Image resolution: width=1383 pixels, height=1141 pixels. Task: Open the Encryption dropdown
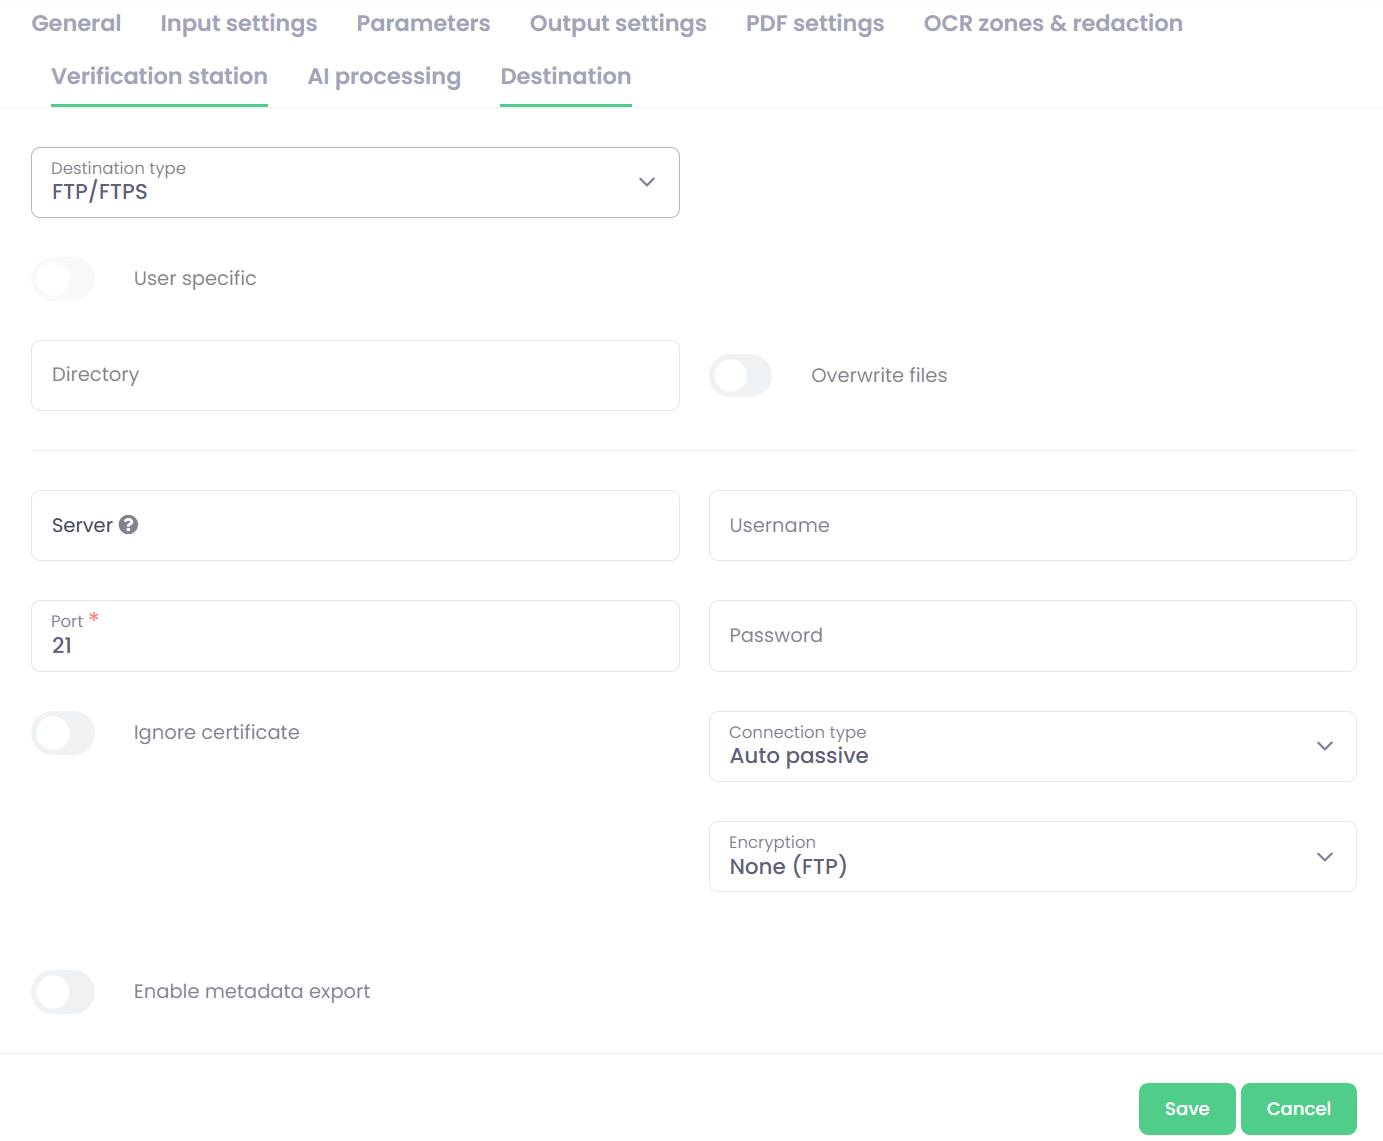1032,856
